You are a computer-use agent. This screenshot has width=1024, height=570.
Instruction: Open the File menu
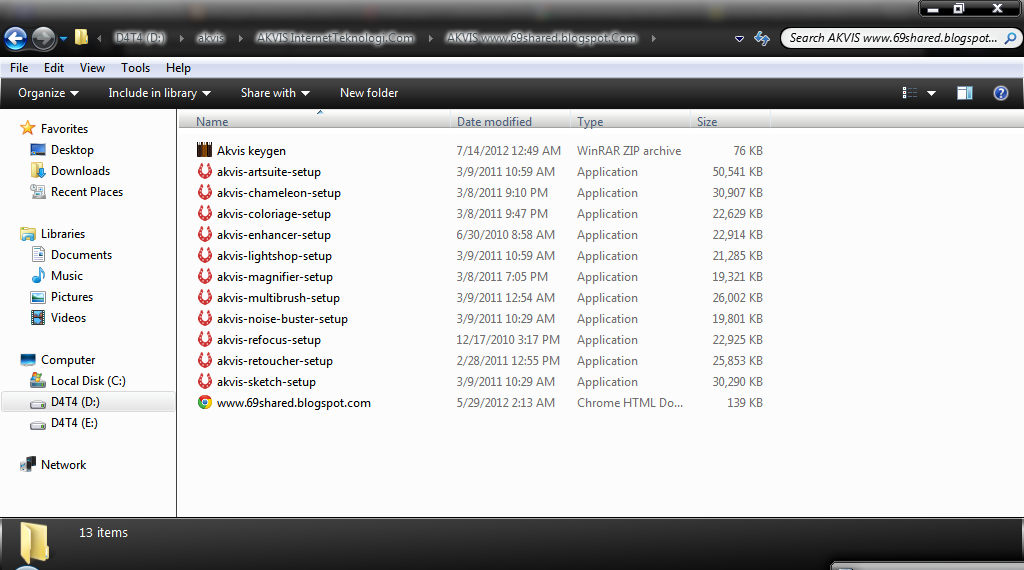[19, 68]
